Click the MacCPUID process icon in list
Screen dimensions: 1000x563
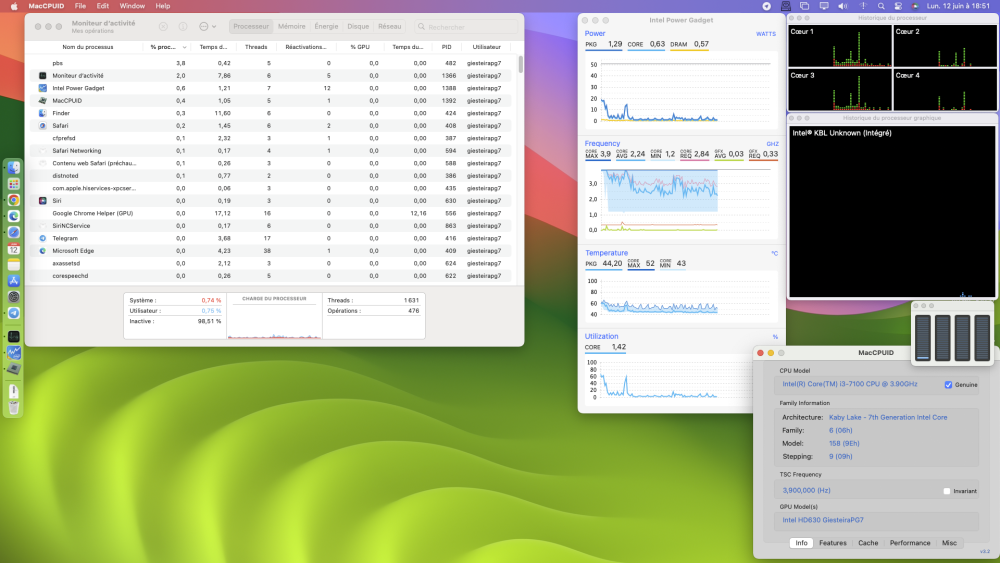[x=43, y=101]
